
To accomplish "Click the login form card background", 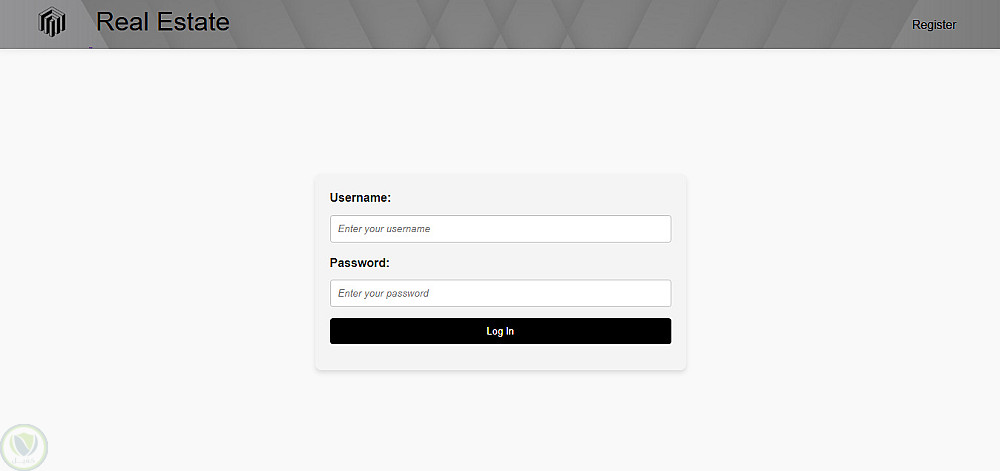I will coord(500,358).
